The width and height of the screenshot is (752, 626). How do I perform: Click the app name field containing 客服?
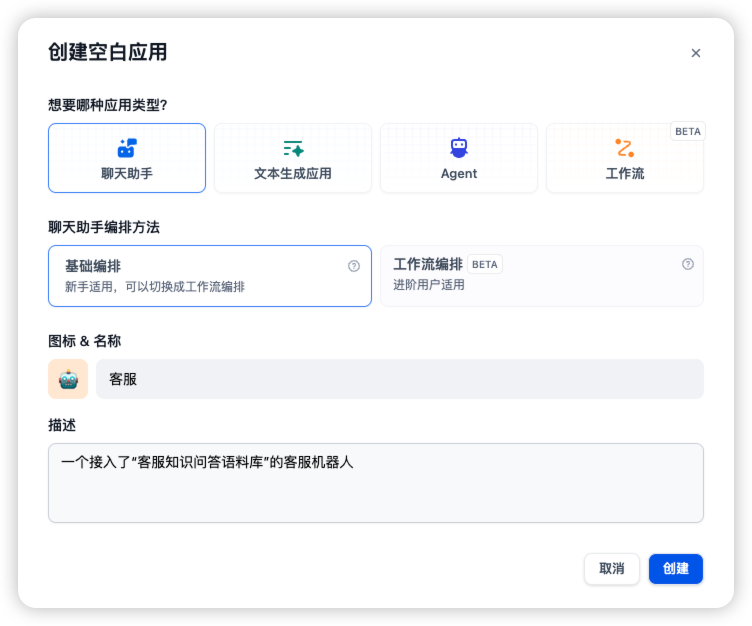point(400,379)
